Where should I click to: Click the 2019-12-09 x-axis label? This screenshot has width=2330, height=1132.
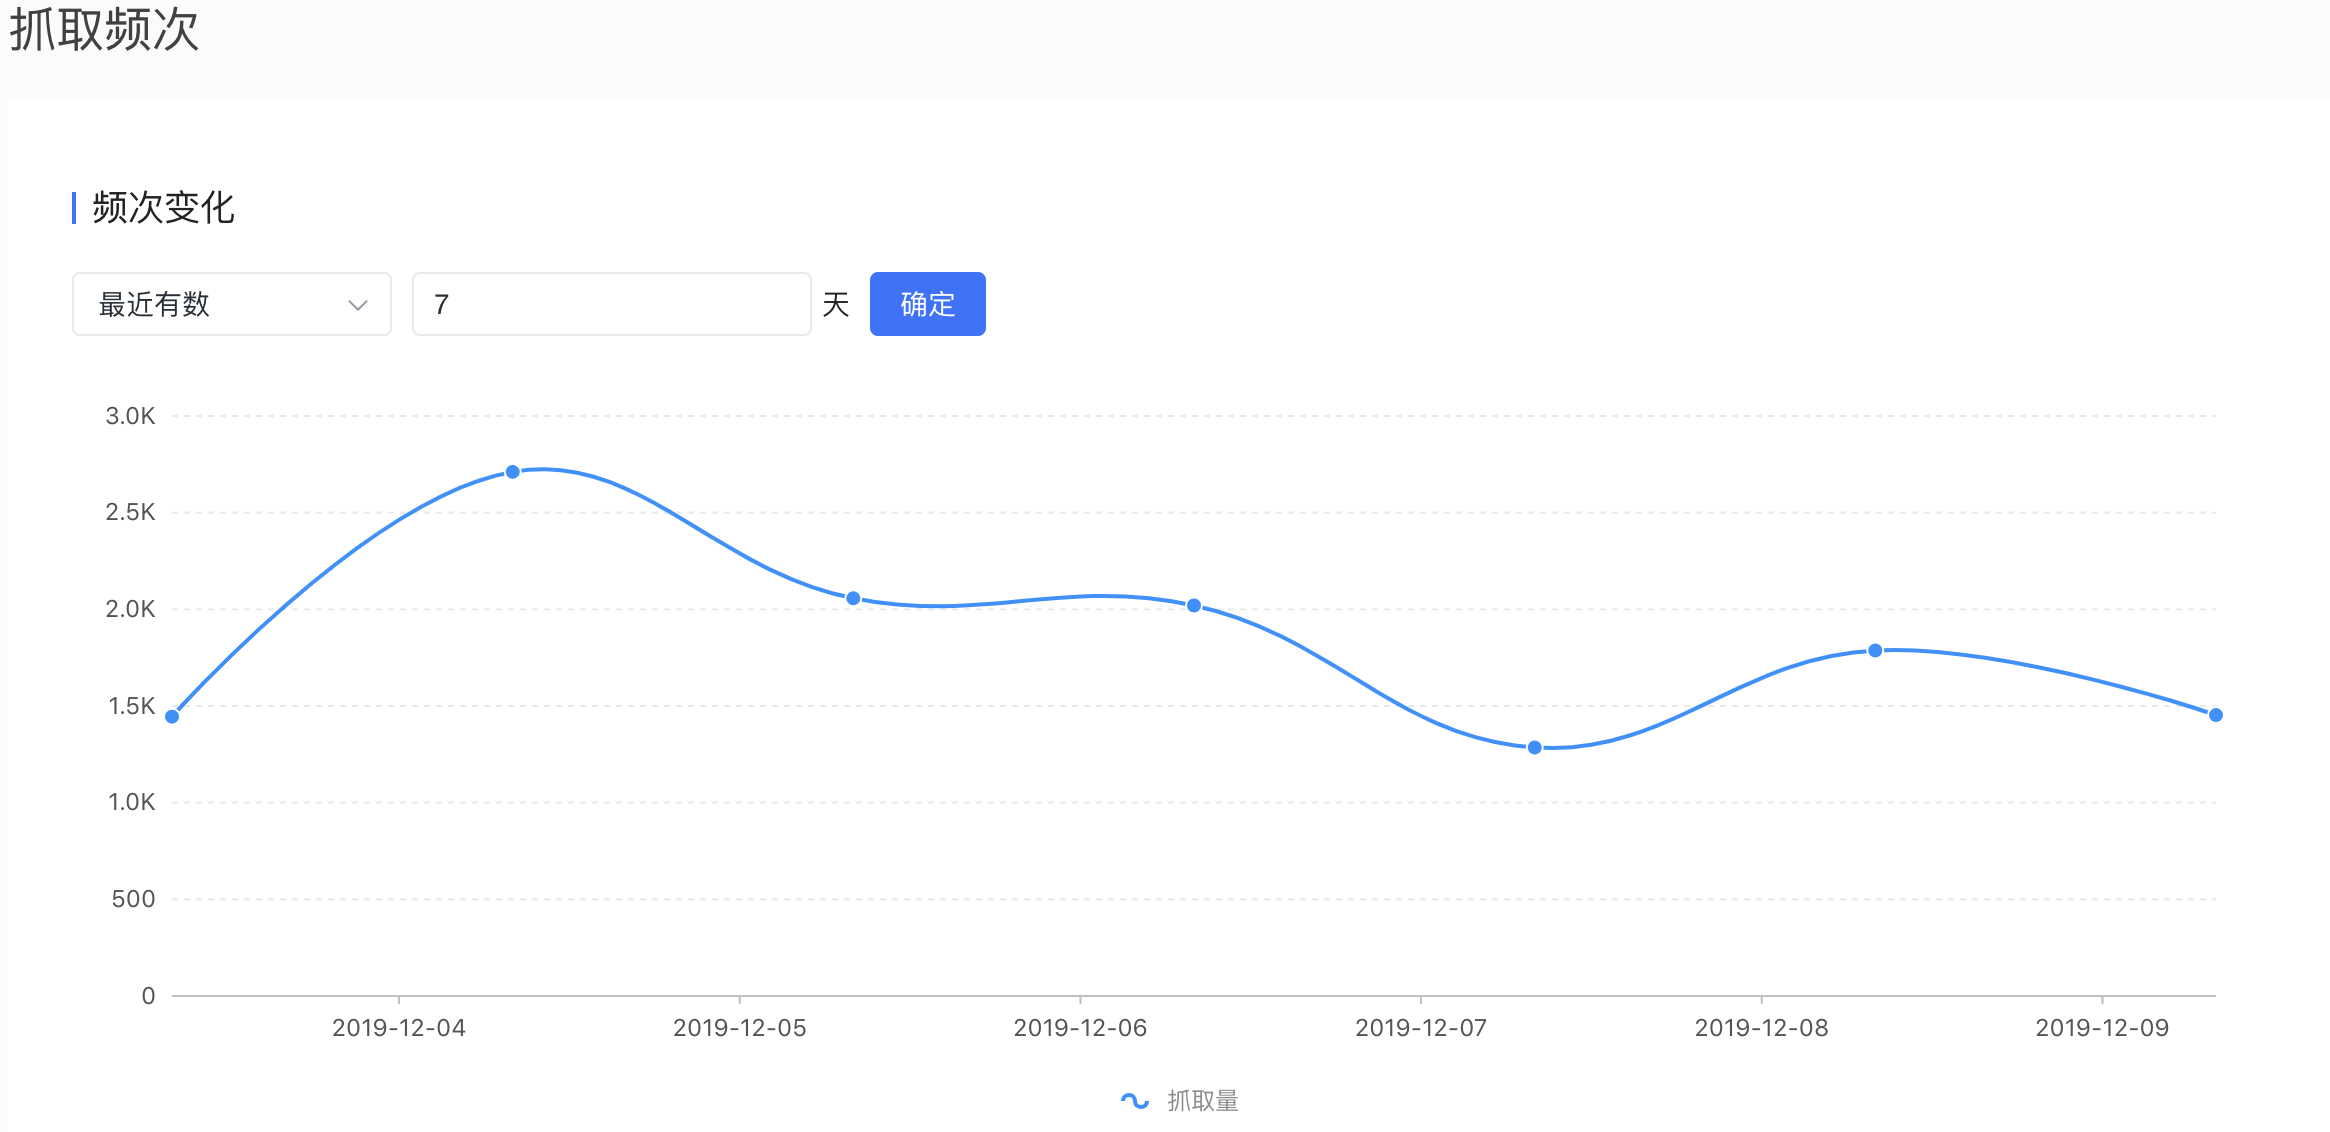[2102, 1028]
